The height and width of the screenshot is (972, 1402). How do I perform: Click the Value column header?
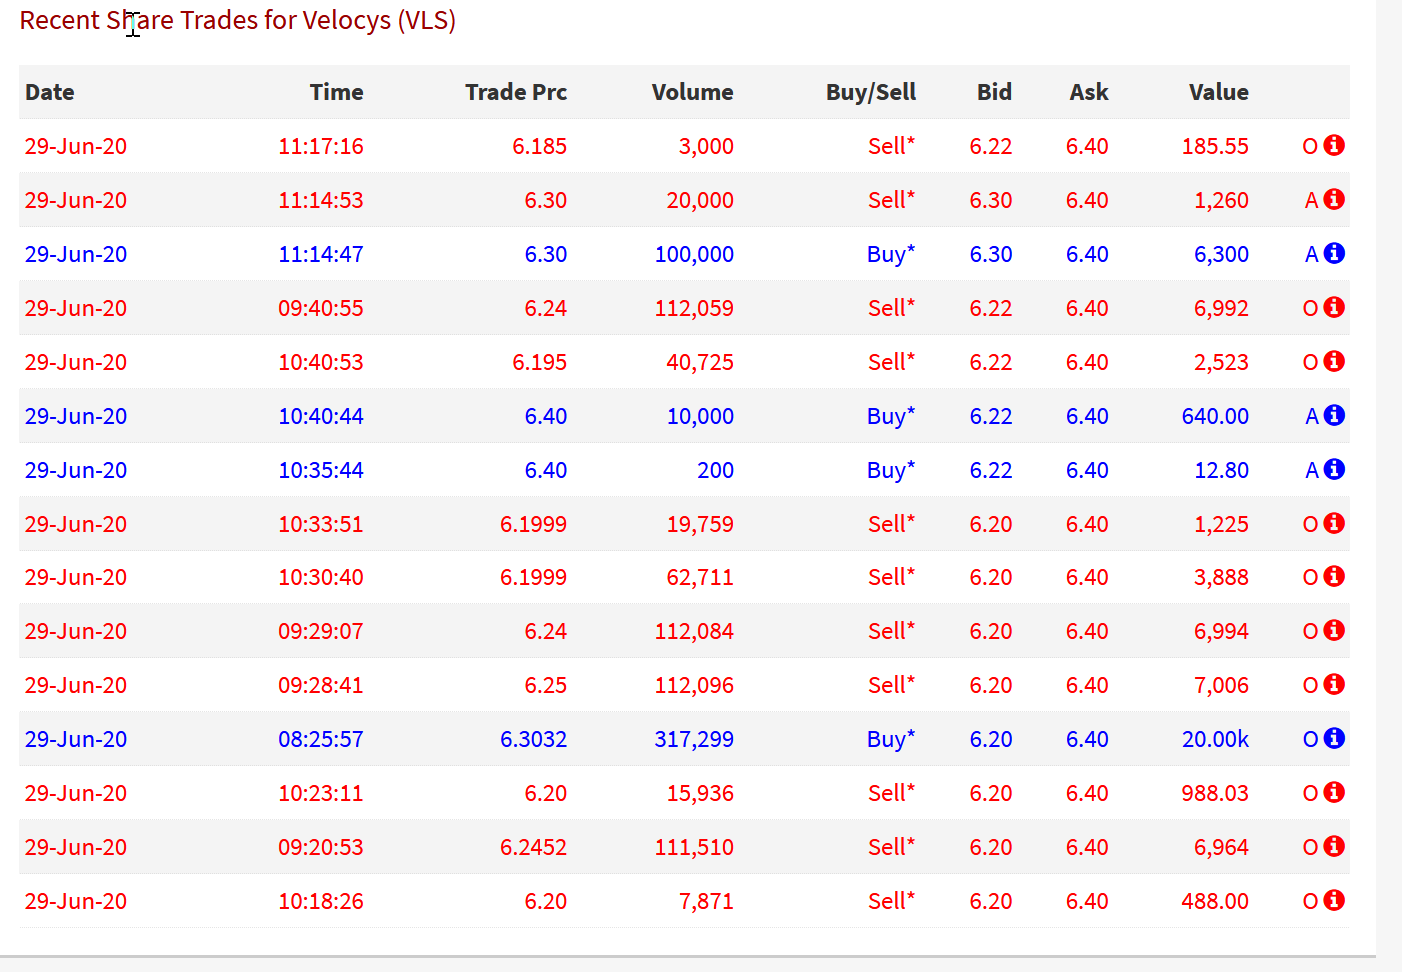coord(1219,92)
